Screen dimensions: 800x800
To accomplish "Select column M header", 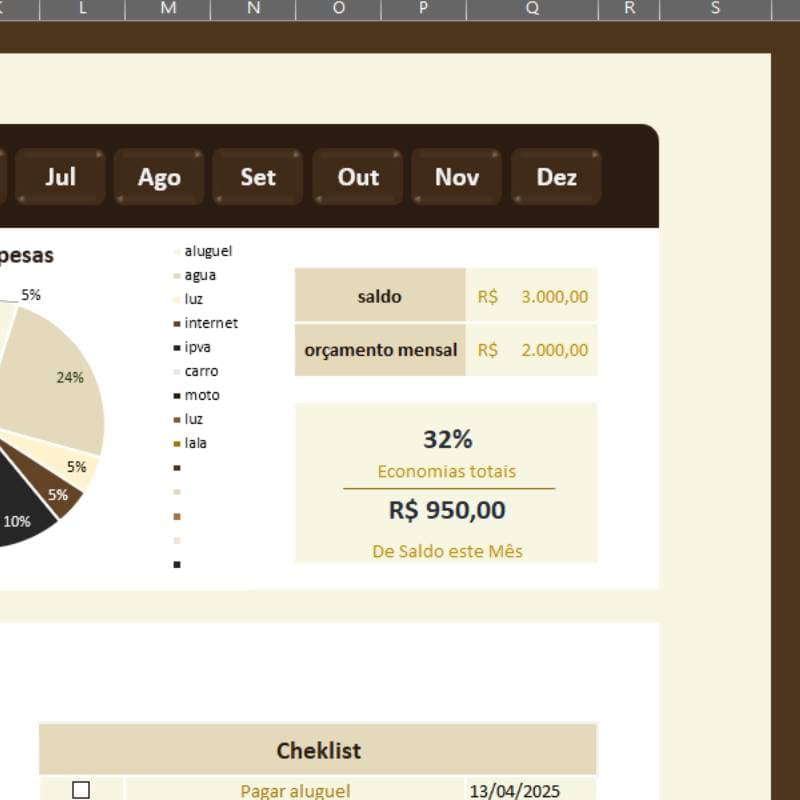I will [x=168, y=9].
